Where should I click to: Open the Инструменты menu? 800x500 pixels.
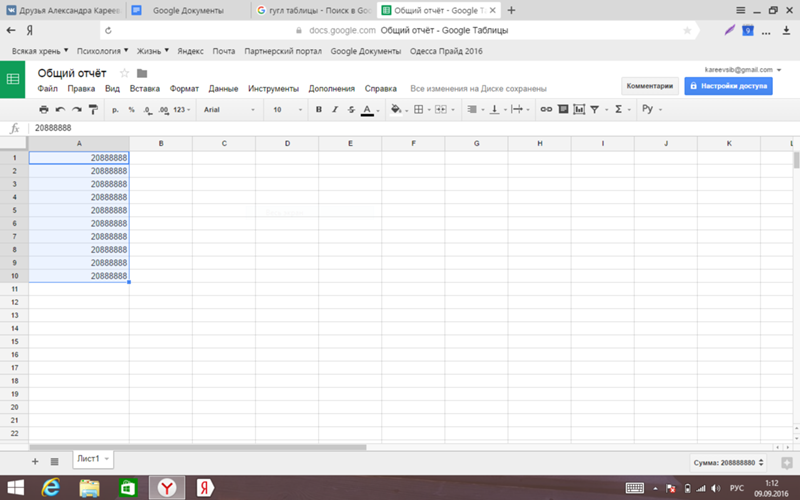coord(273,88)
